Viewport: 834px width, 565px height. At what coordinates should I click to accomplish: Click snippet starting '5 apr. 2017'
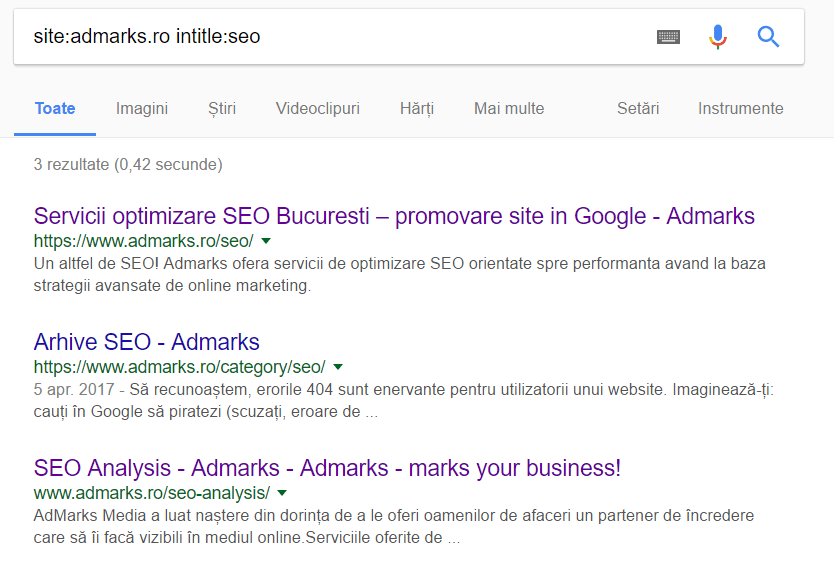click(x=404, y=401)
